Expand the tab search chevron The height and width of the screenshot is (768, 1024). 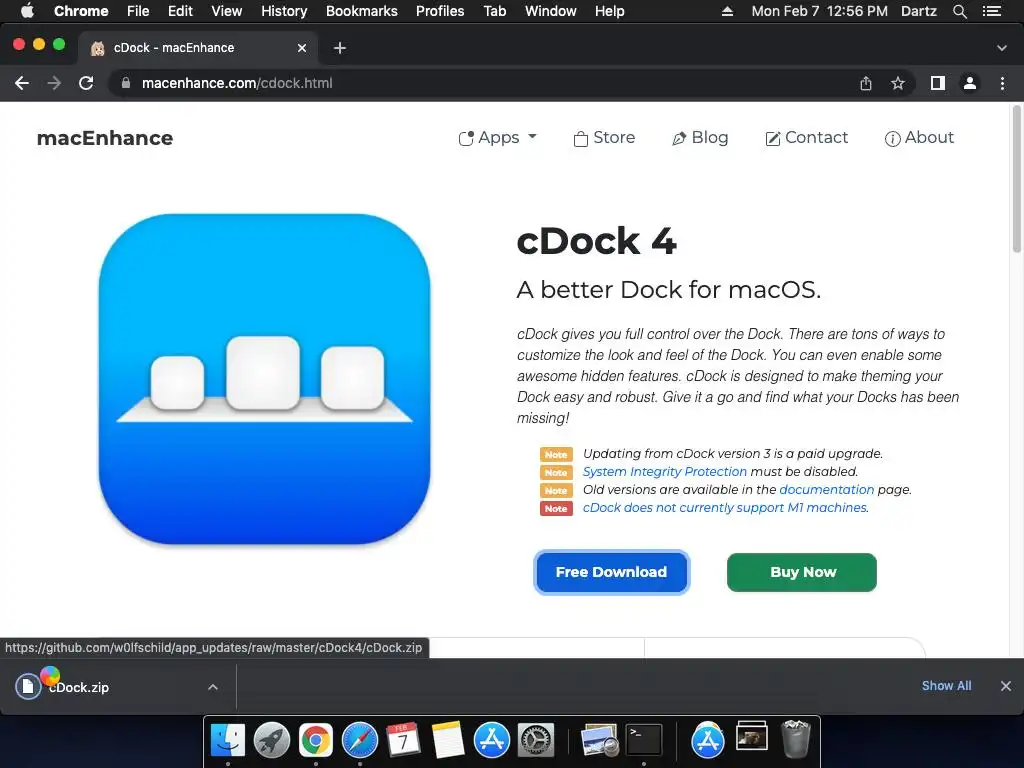[1002, 48]
